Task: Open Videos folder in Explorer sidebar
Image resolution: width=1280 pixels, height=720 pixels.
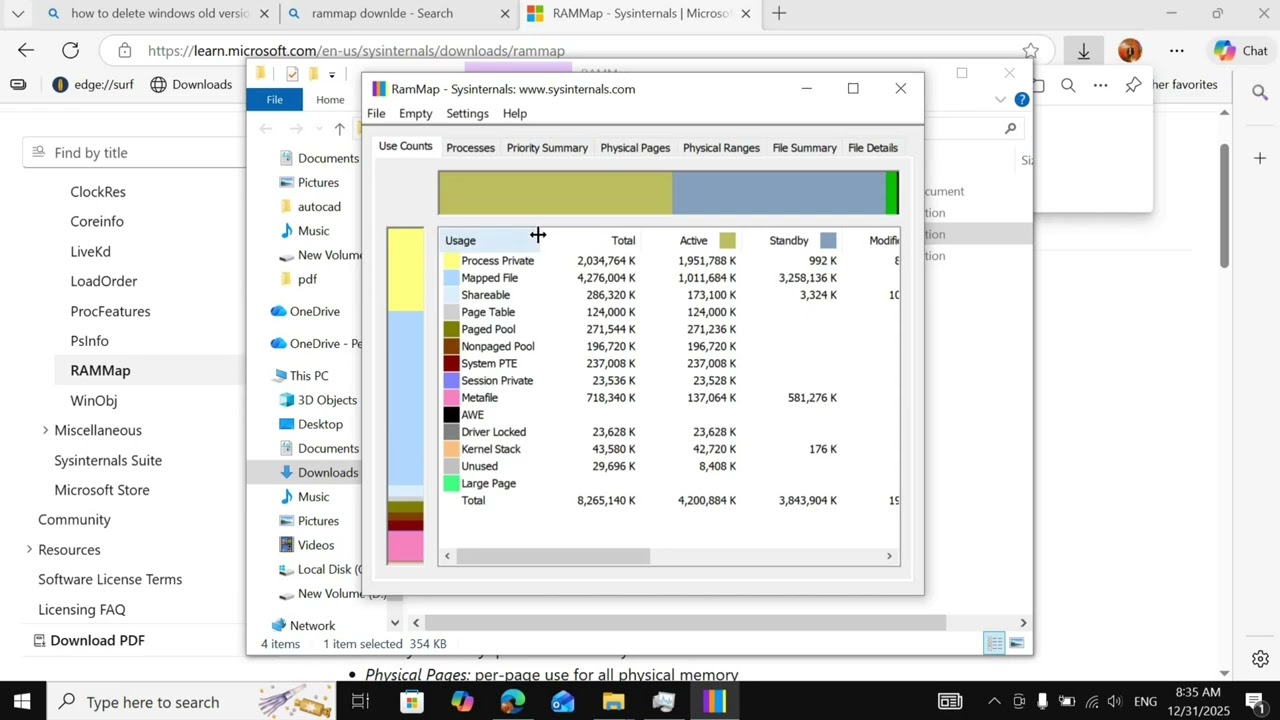Action: click(307, 545)
